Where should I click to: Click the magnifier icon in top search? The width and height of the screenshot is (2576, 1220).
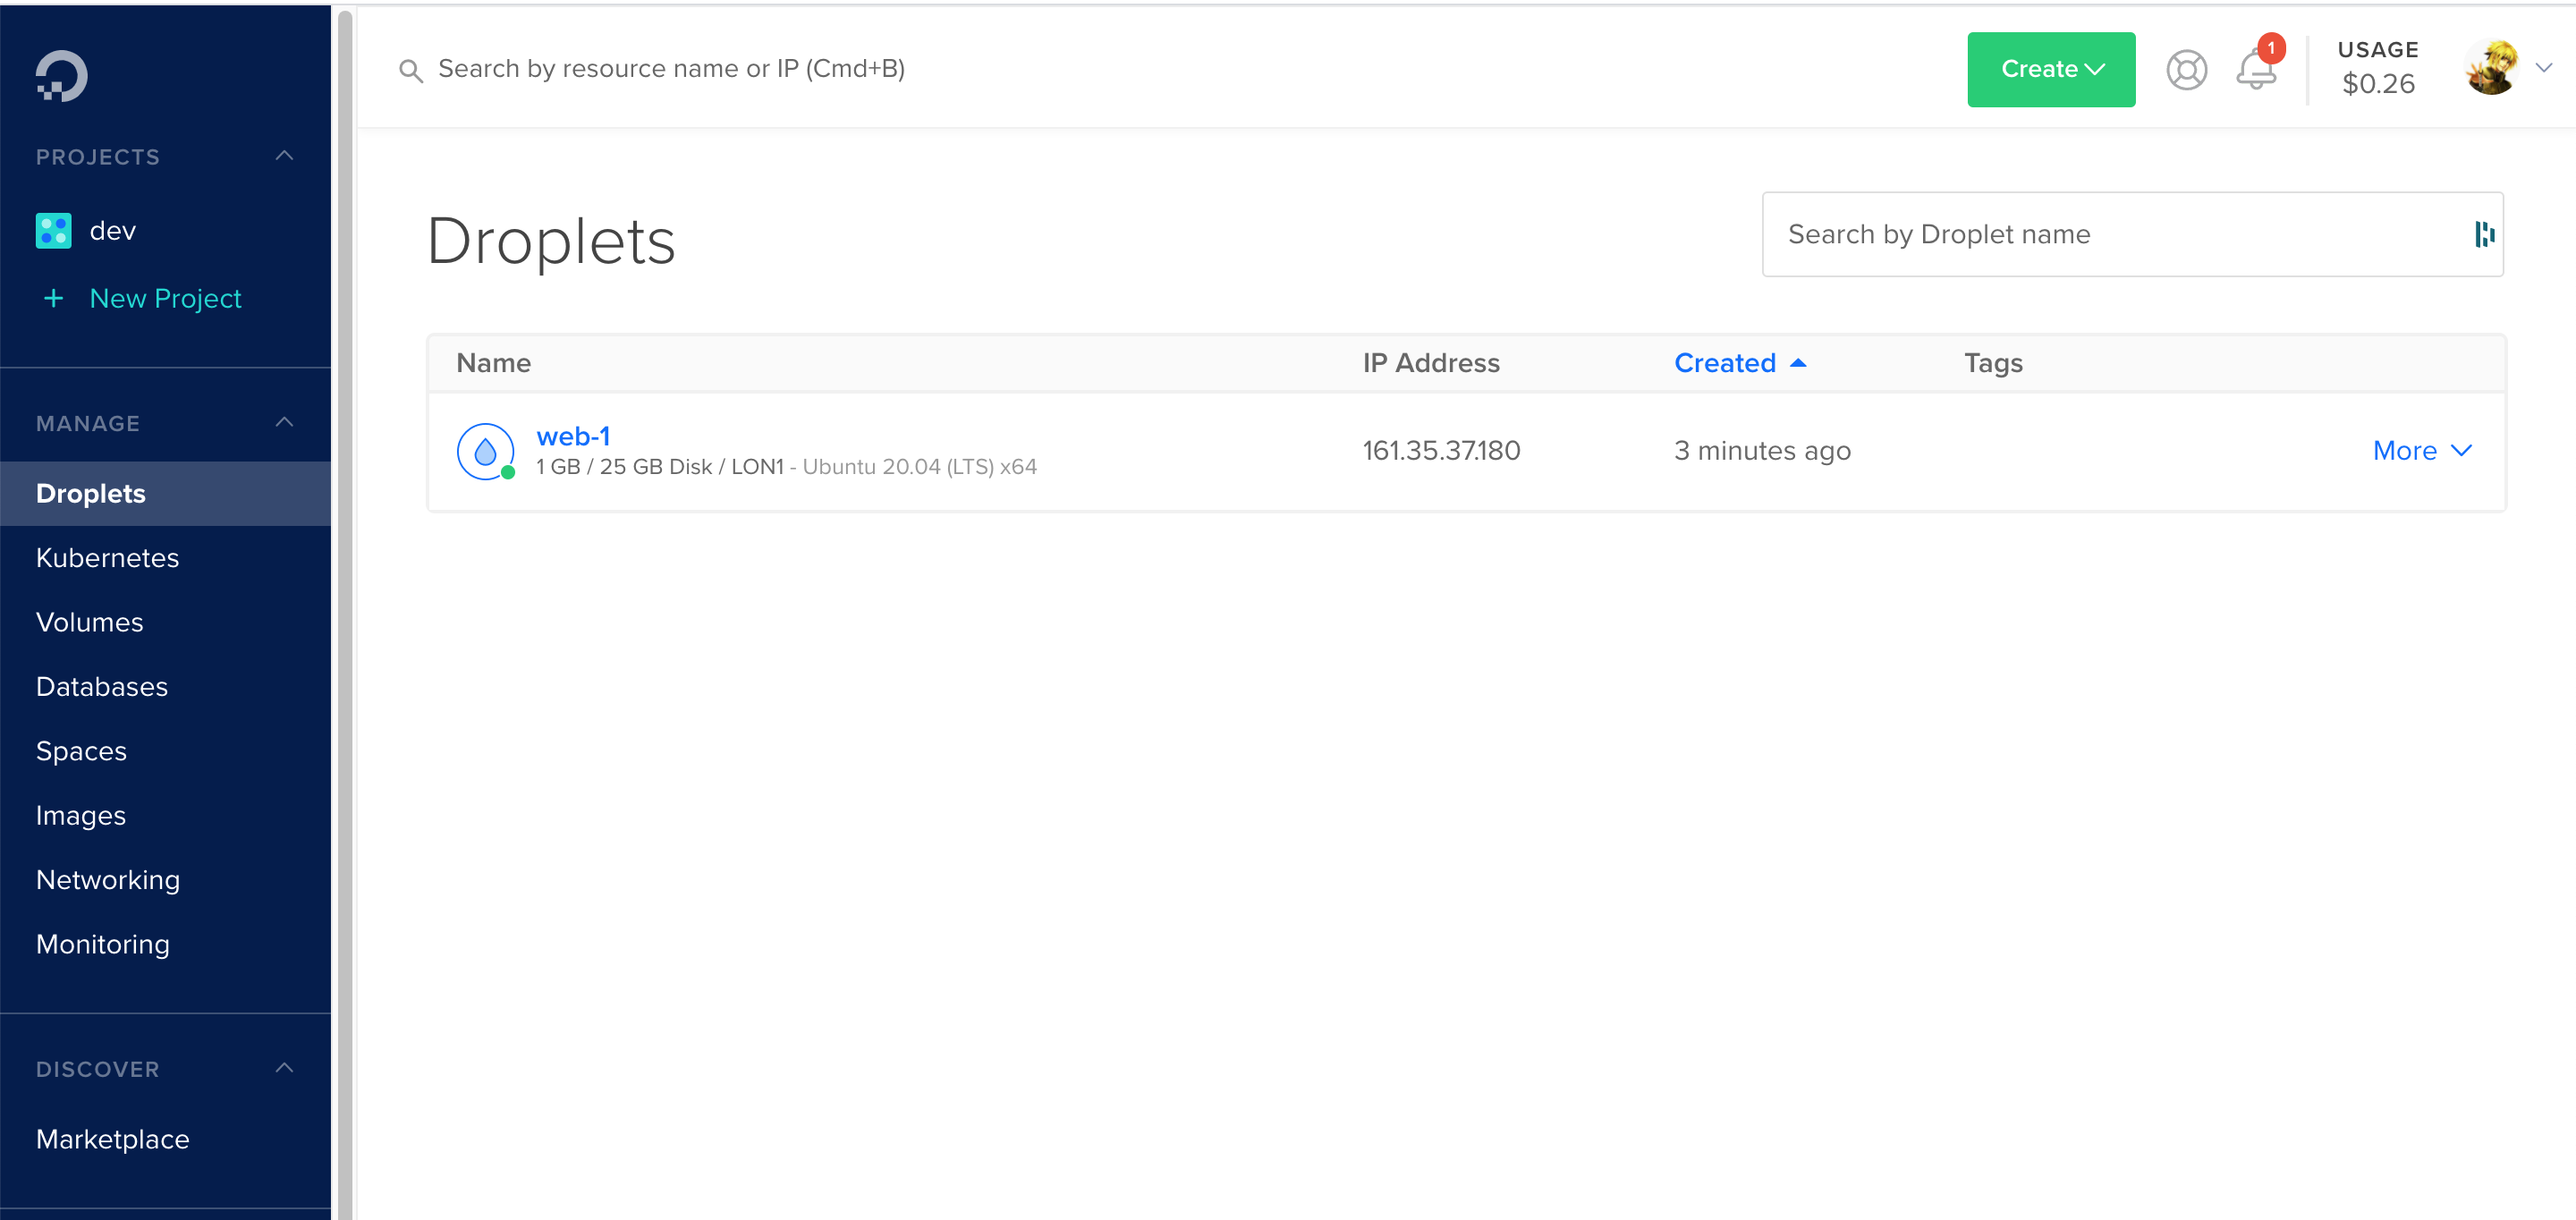[410, 70]
